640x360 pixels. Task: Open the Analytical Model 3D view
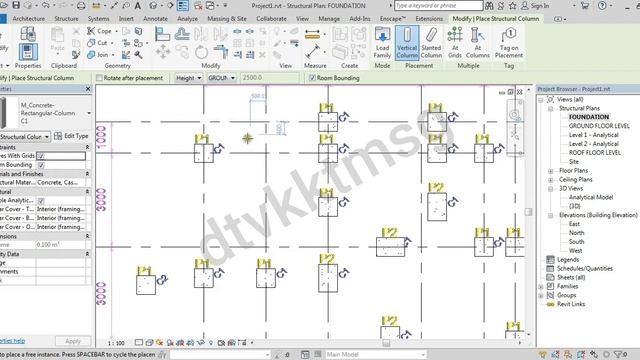tap(591, 198)
